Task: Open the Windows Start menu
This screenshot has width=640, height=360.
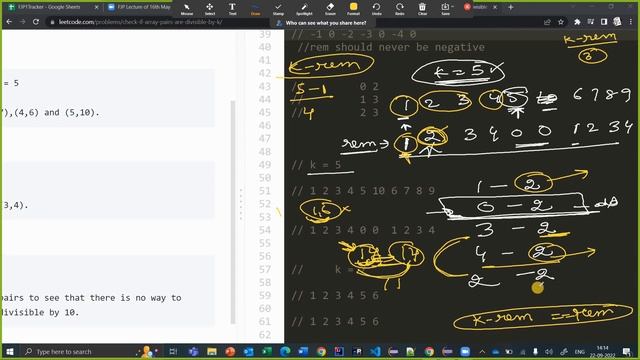Action: (10, 351)
